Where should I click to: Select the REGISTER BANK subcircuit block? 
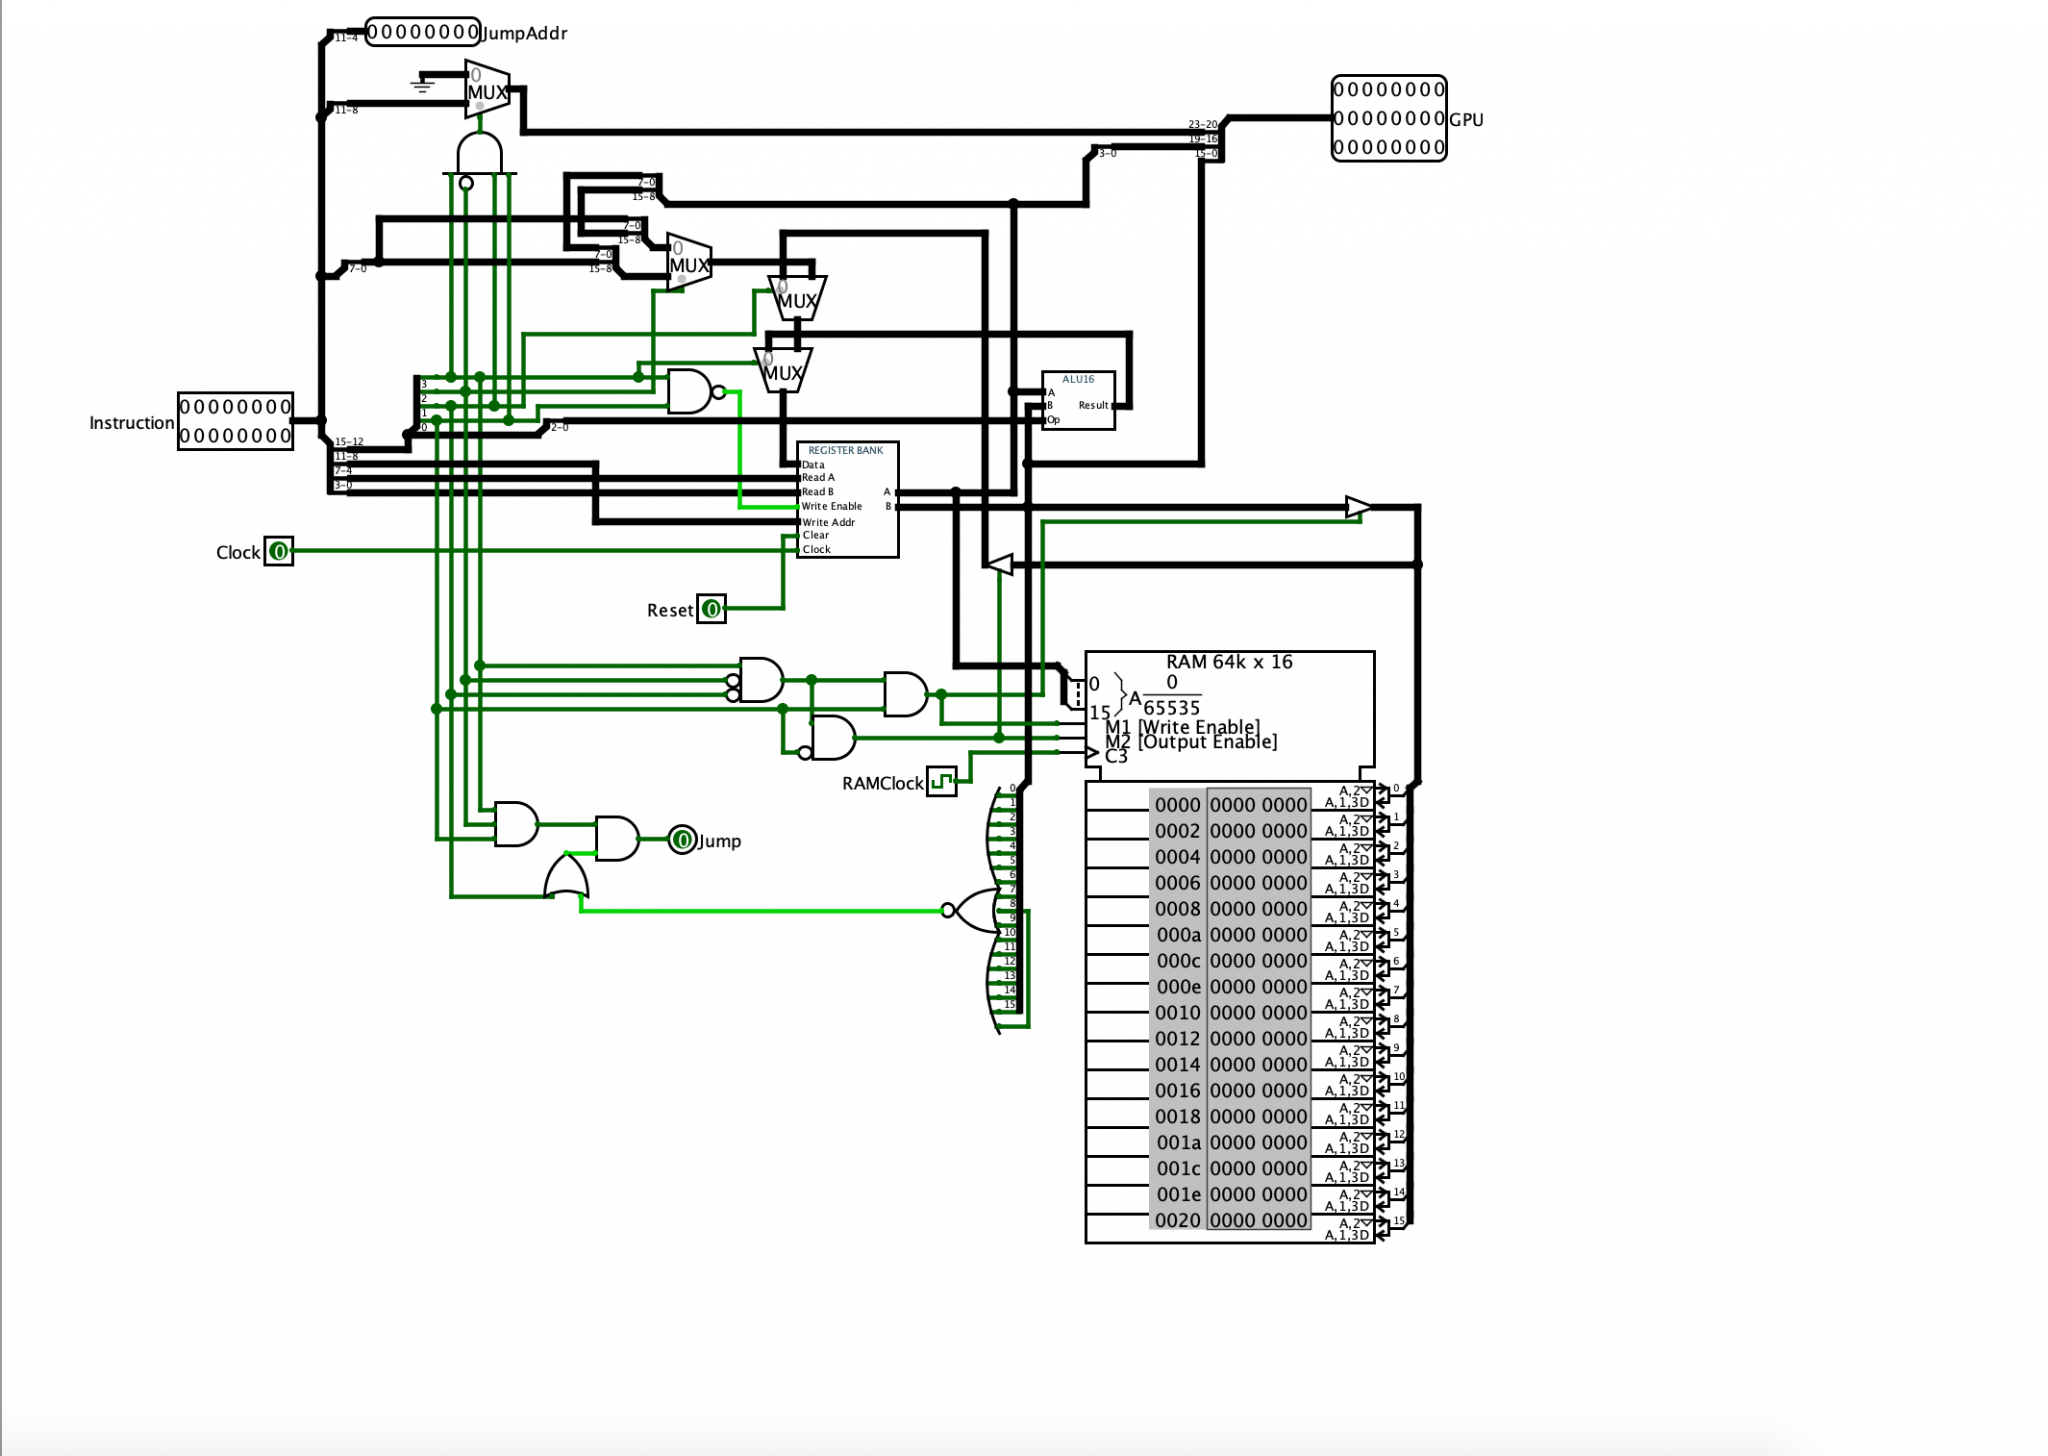(x=847, y=500)
